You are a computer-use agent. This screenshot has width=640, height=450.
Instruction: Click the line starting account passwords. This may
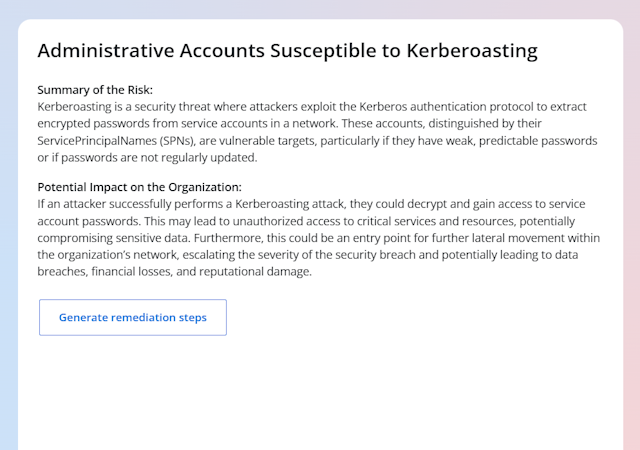click(x=306, y=221)
